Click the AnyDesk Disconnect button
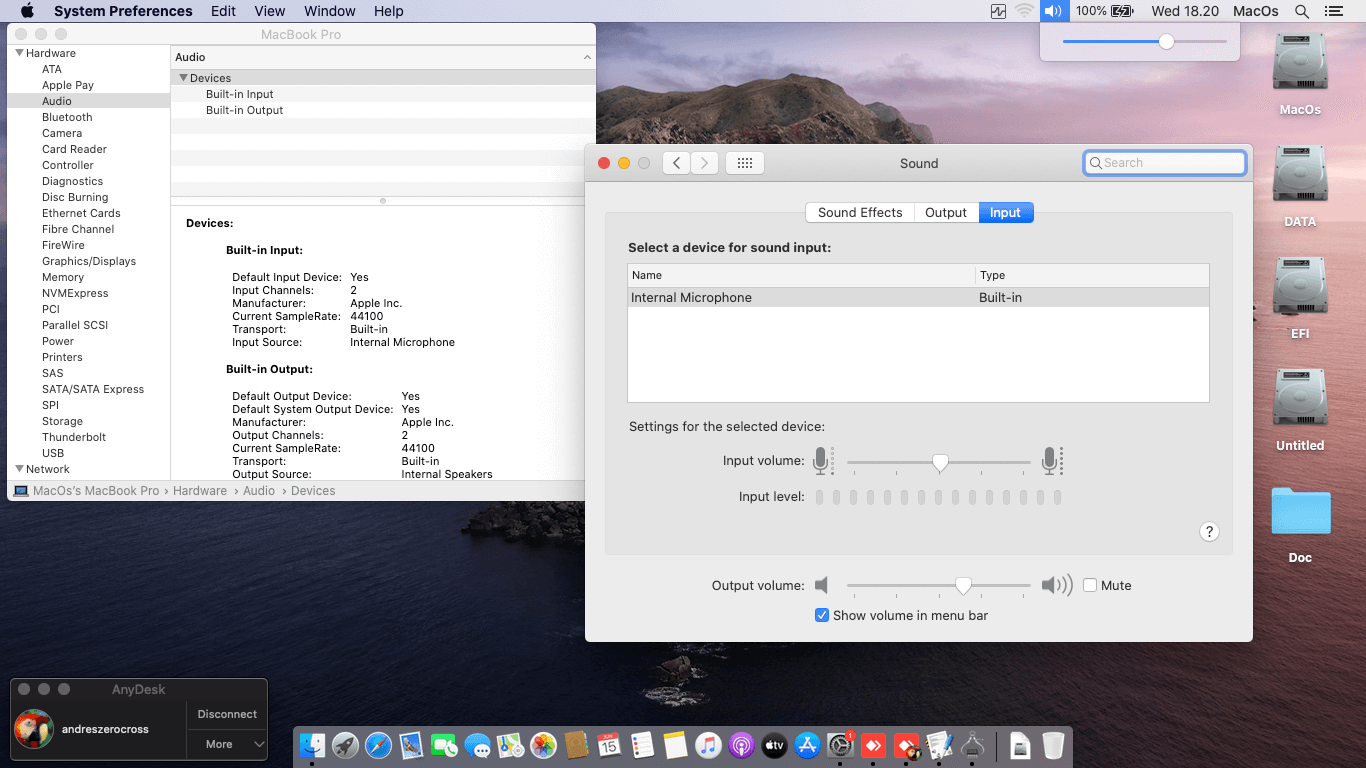The image size is (1366, 768). tap(227, 714)
